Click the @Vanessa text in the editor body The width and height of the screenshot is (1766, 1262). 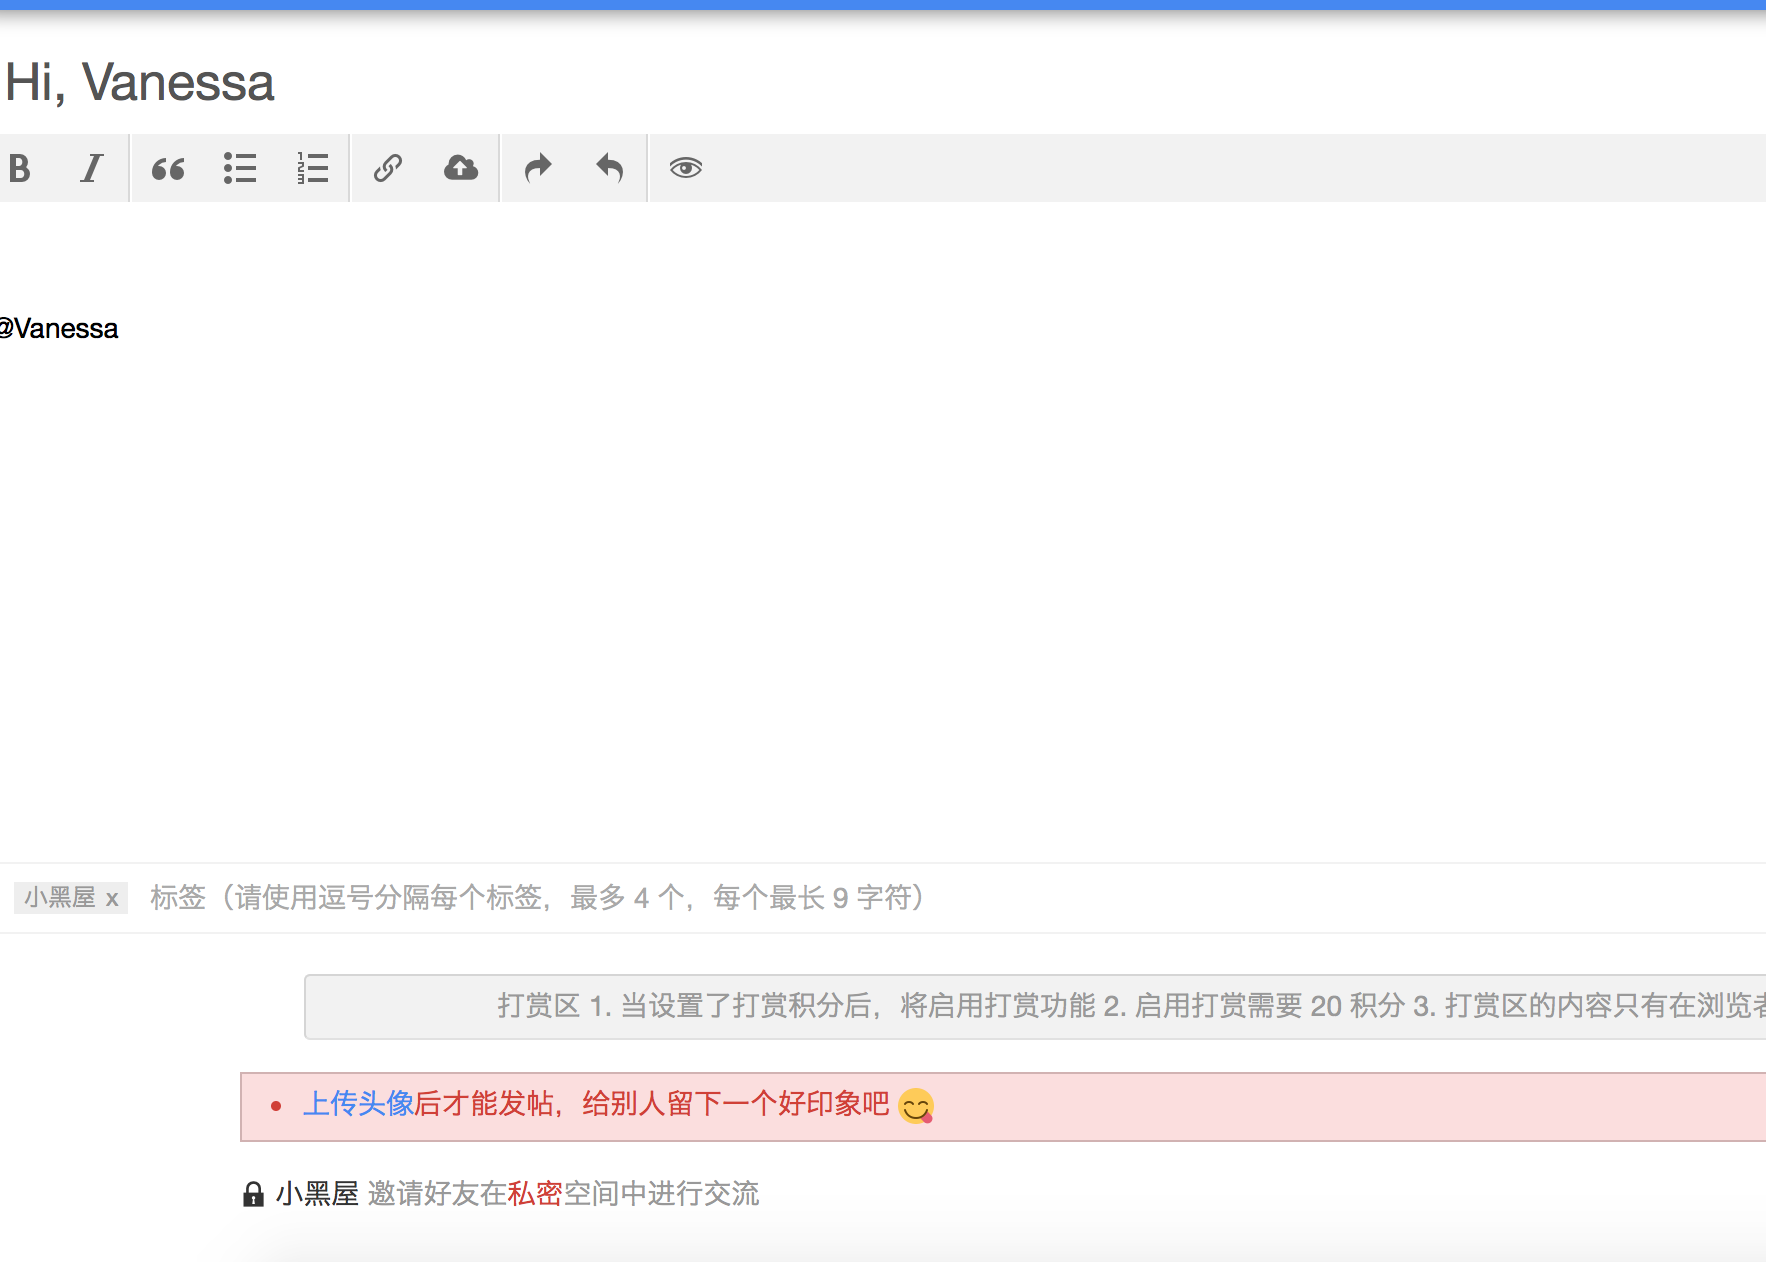click(58, 329)
